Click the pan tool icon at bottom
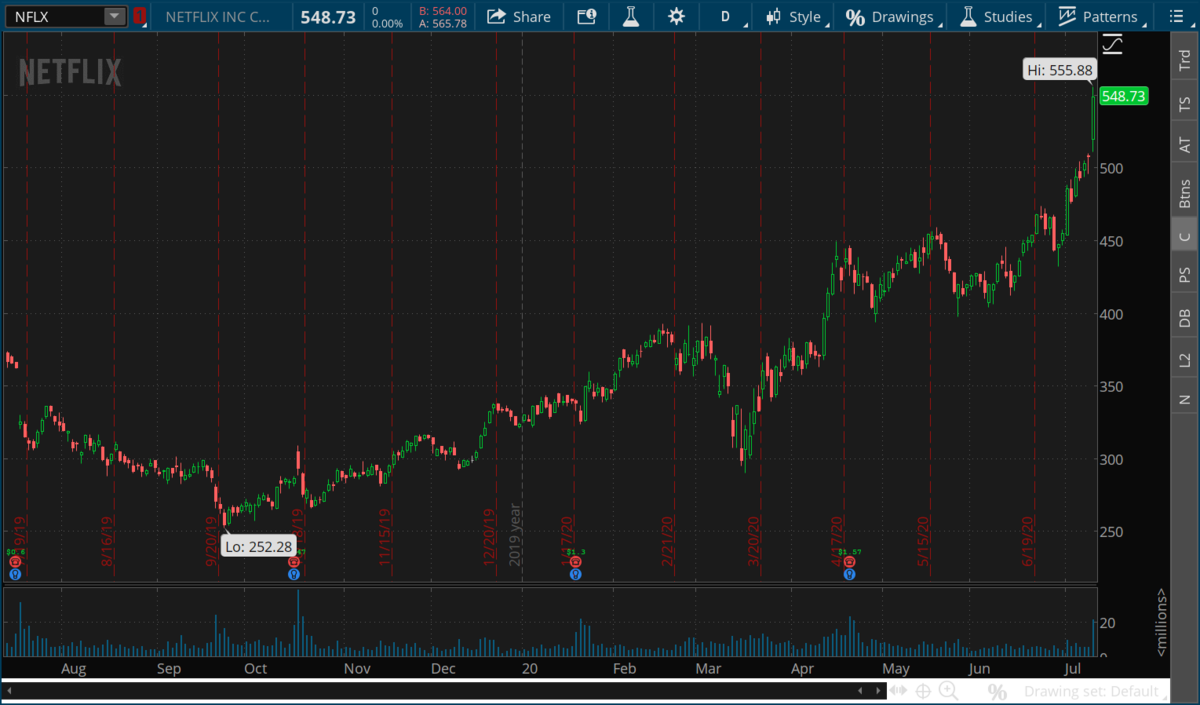 (x=898, y=691)
